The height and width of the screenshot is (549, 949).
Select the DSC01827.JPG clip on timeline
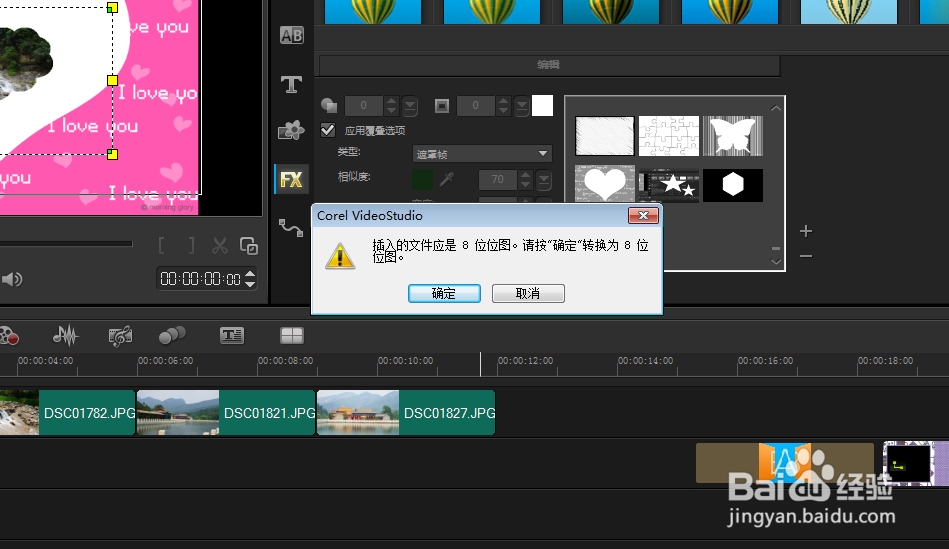(x=406, y=413)
